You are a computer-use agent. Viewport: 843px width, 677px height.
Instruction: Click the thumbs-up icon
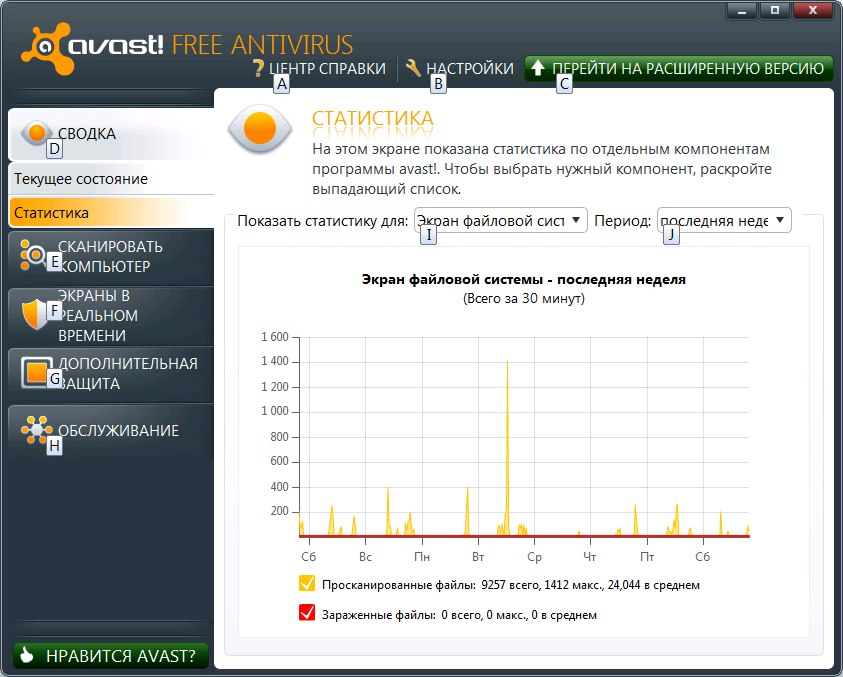click(26, 655)
